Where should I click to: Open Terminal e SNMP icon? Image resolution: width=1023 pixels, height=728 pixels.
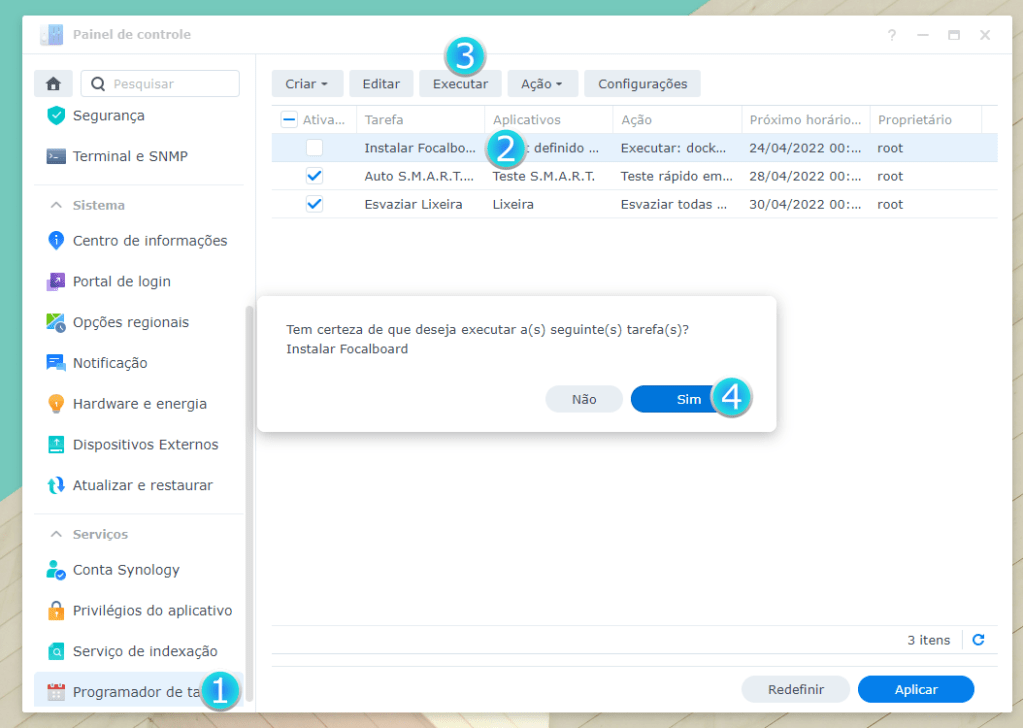click(56, 156)
